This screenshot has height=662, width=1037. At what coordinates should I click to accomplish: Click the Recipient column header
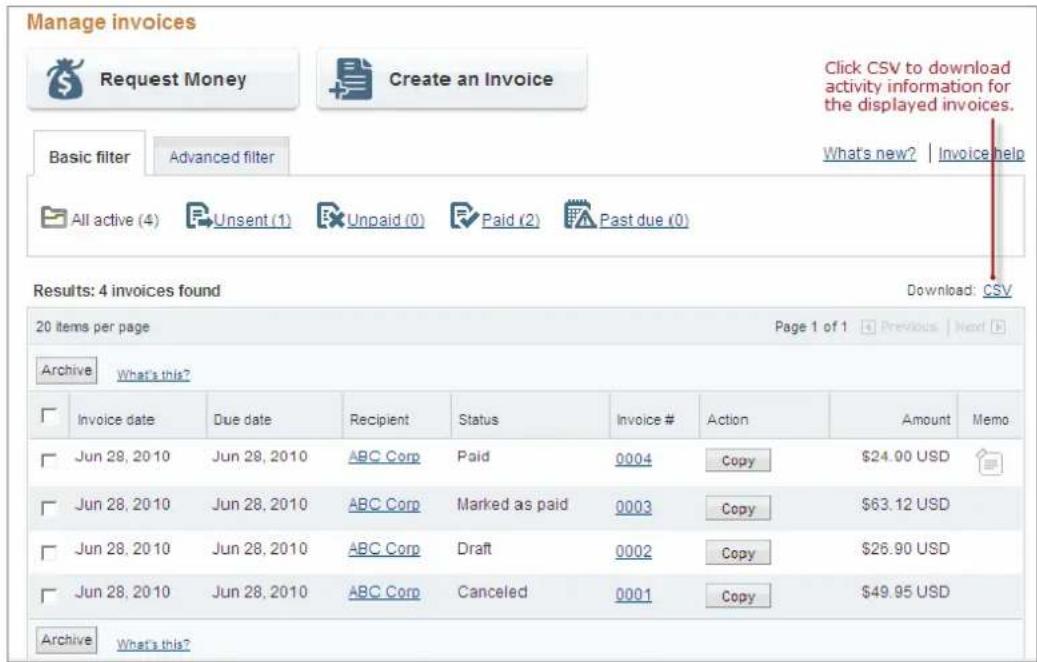[x=380, y=420]
